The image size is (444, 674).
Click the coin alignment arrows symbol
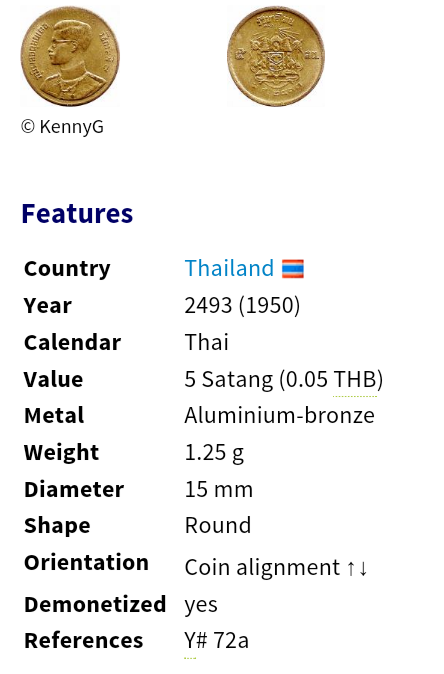tap(357, 568)
